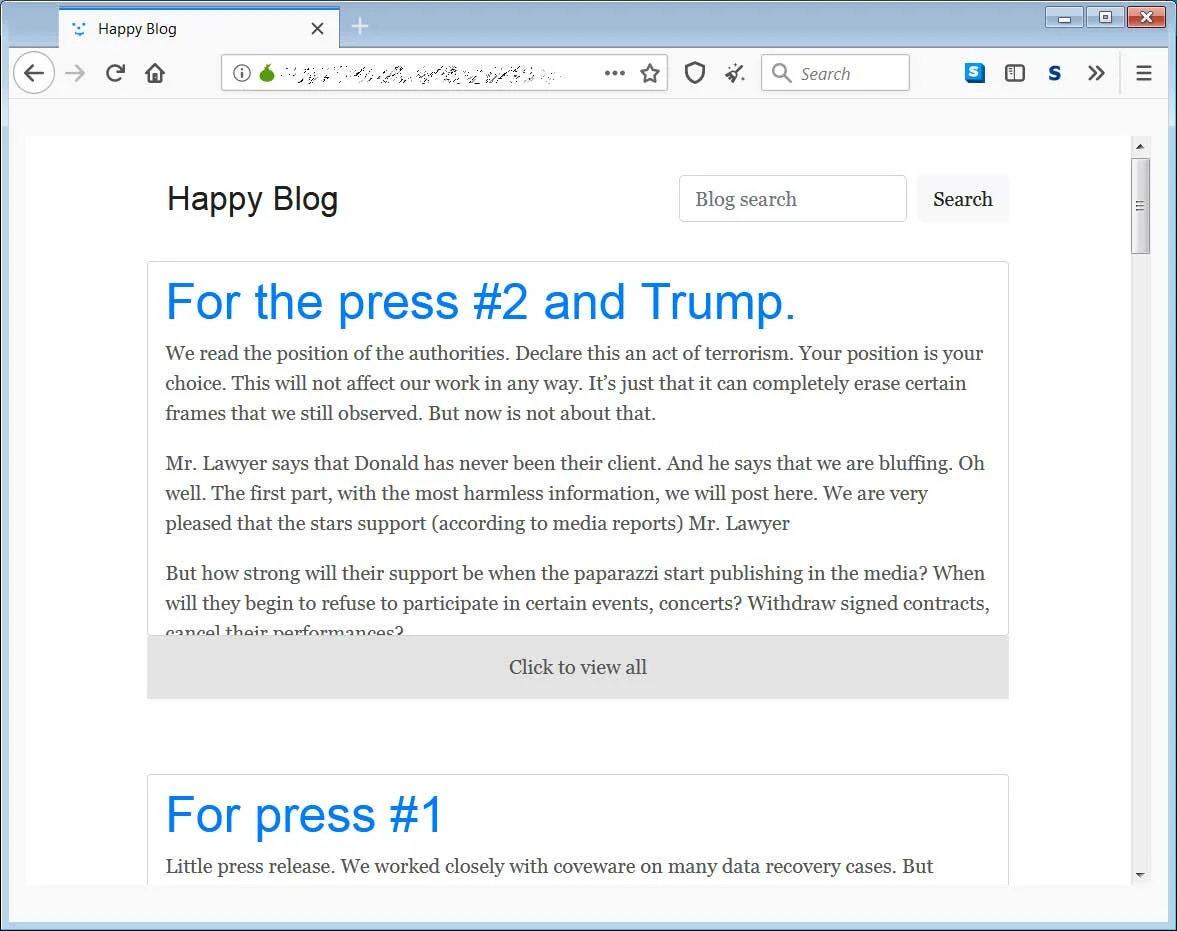Open the 'For press #1' post
1177x931 pixels.
coord(304,815)
